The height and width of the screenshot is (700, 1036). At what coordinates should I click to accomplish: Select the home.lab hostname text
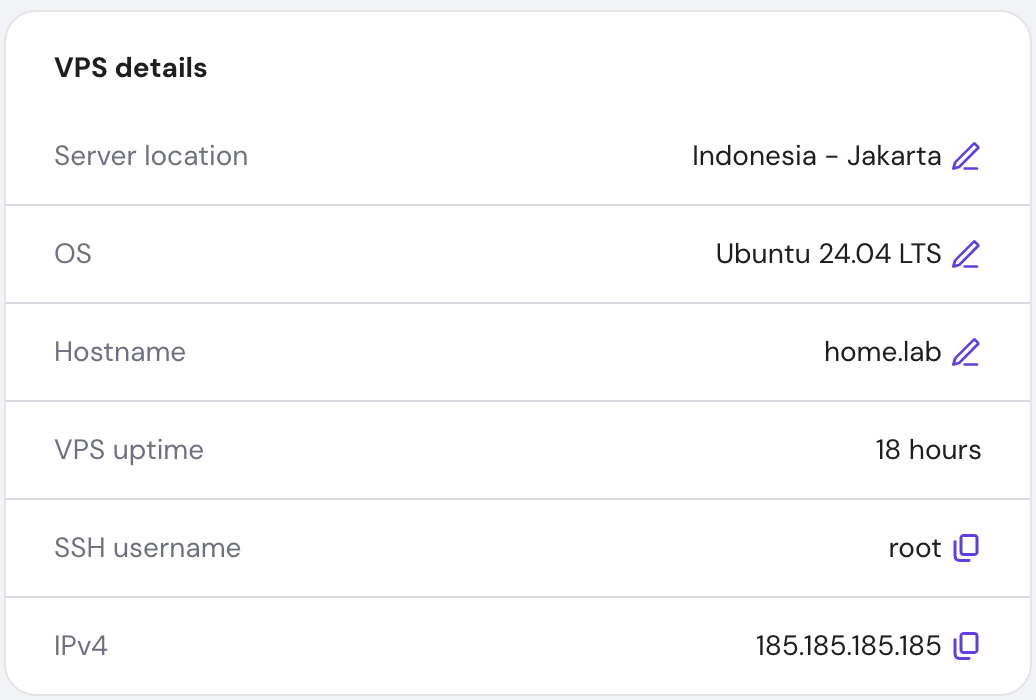[882, 352]
